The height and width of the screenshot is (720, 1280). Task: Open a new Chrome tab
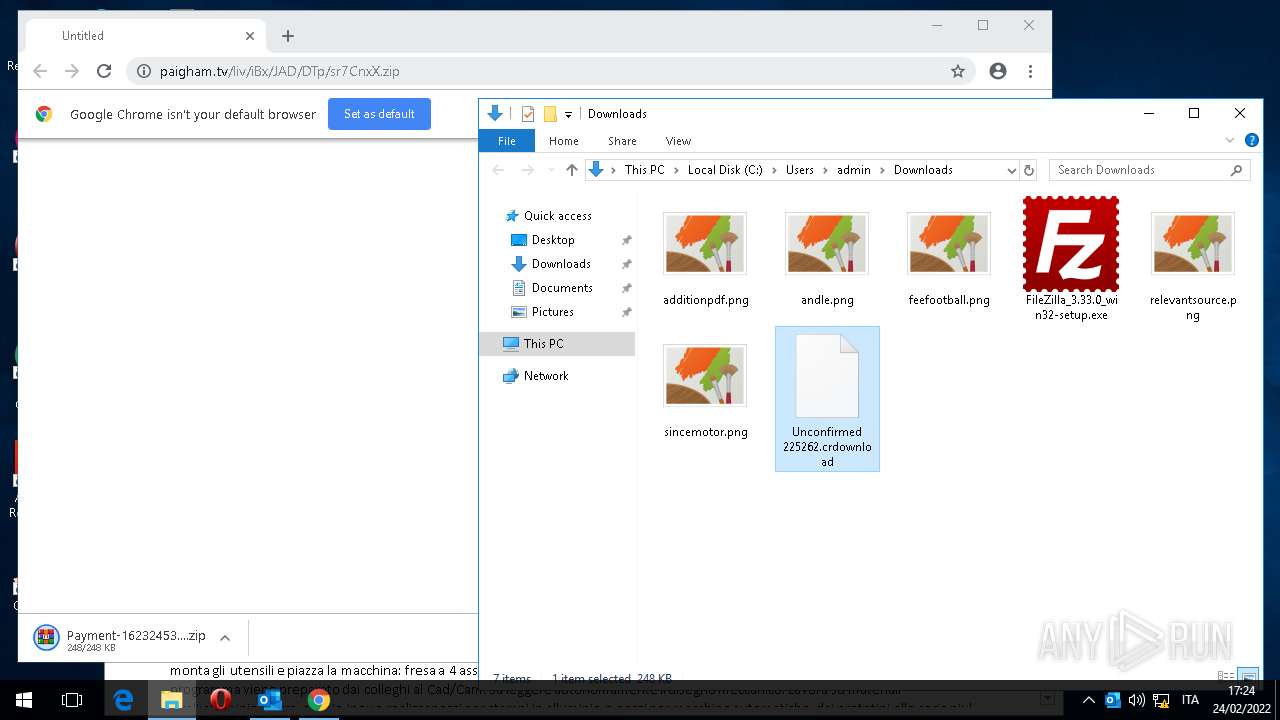click(288, 36)
